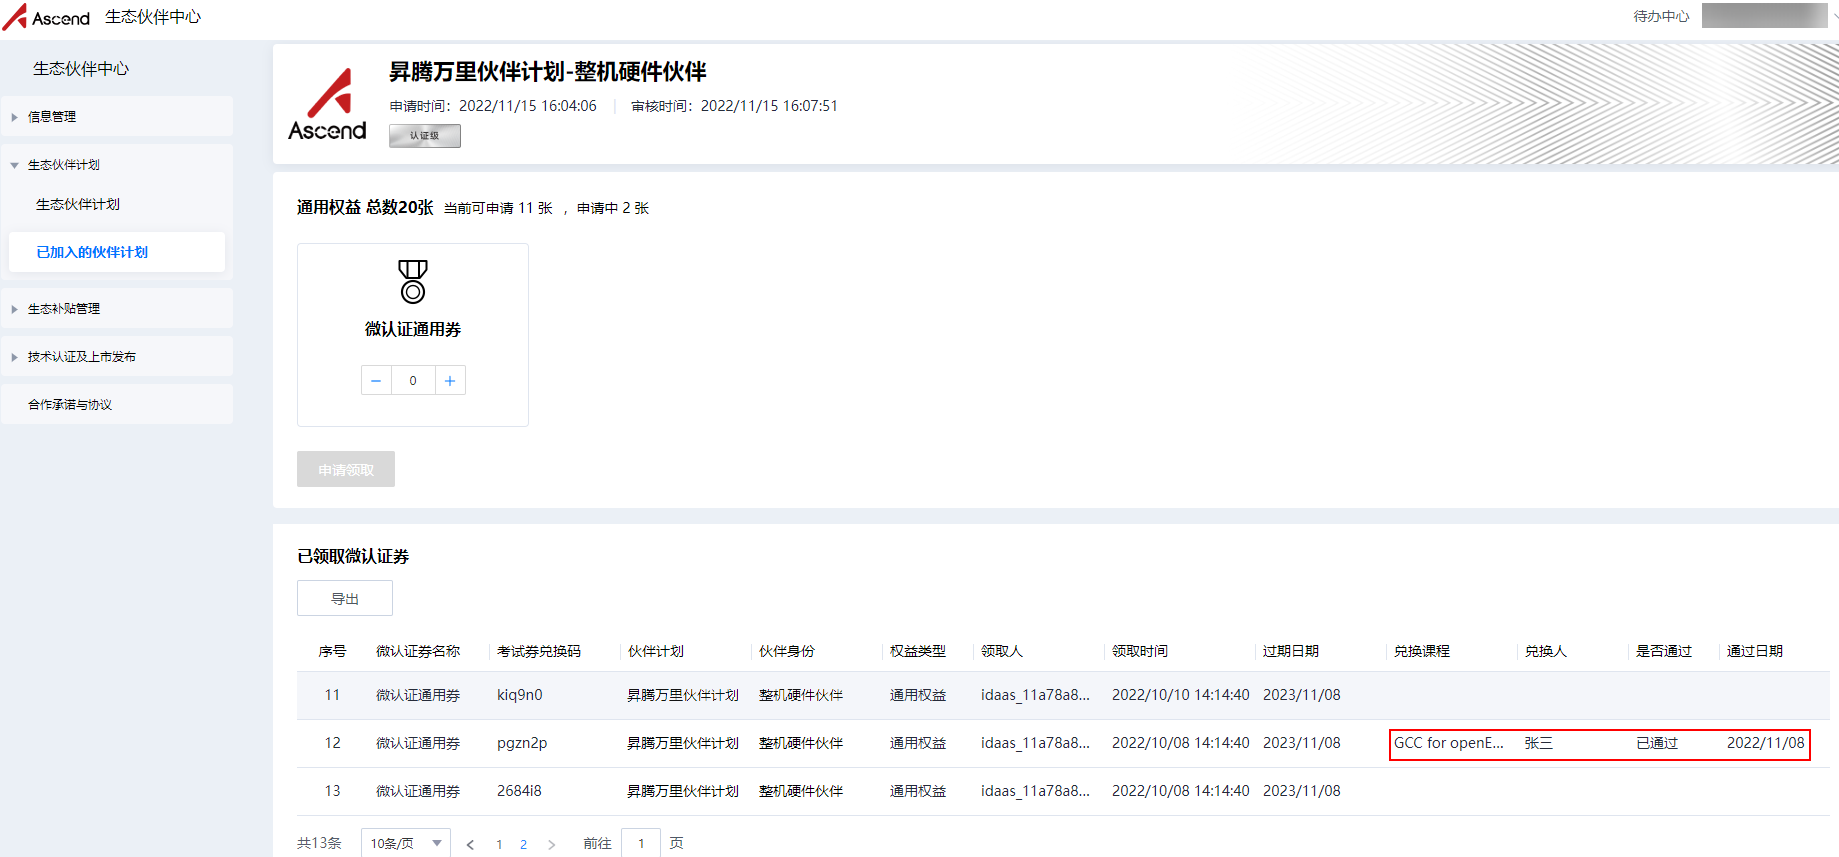Click the Ascend logo in top bar

[x=46, y=17]
